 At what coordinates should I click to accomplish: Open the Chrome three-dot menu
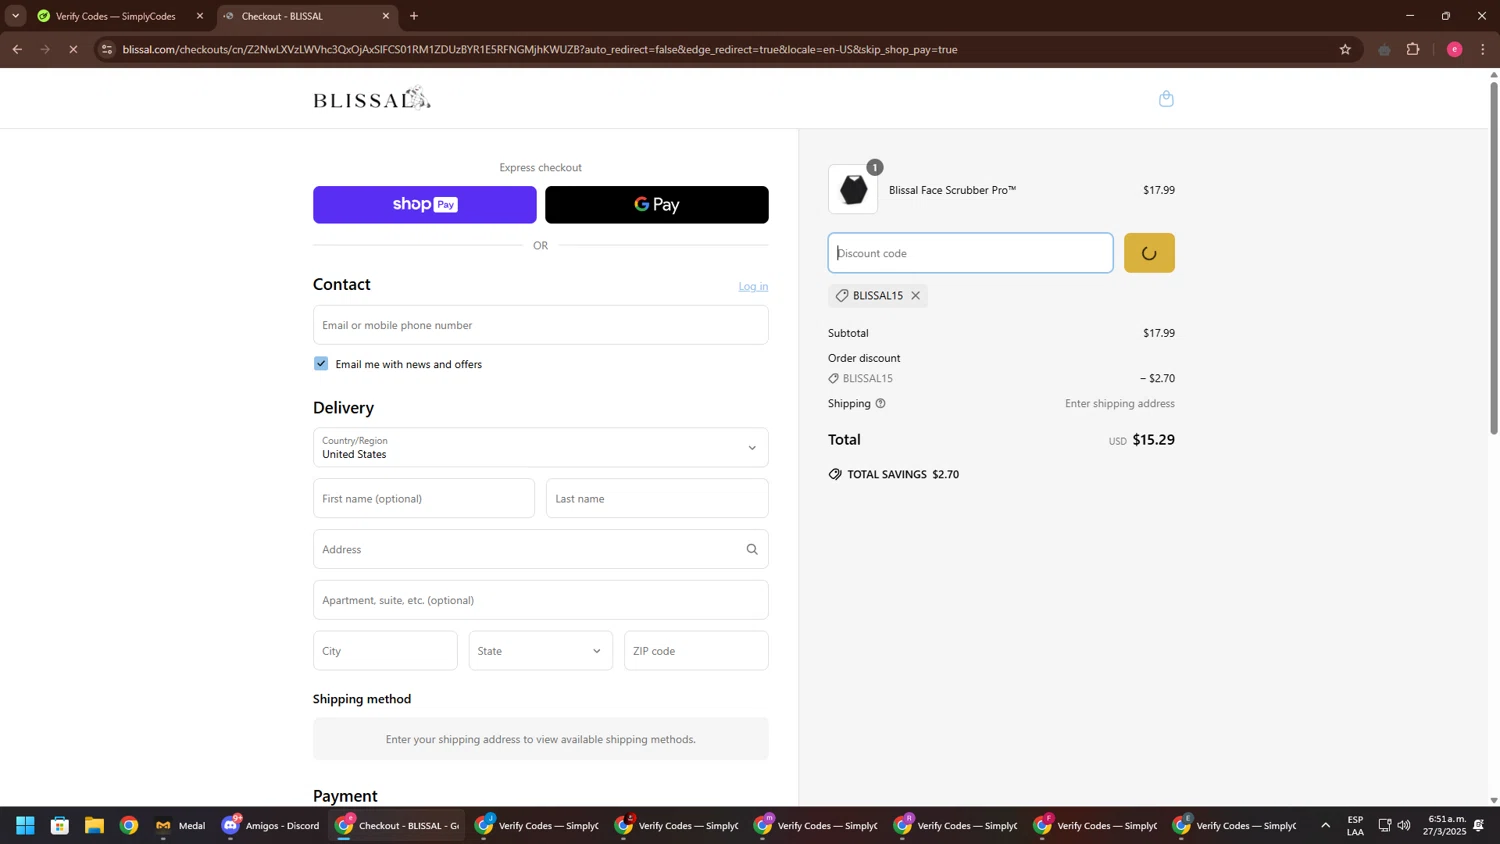[1483, 49]
